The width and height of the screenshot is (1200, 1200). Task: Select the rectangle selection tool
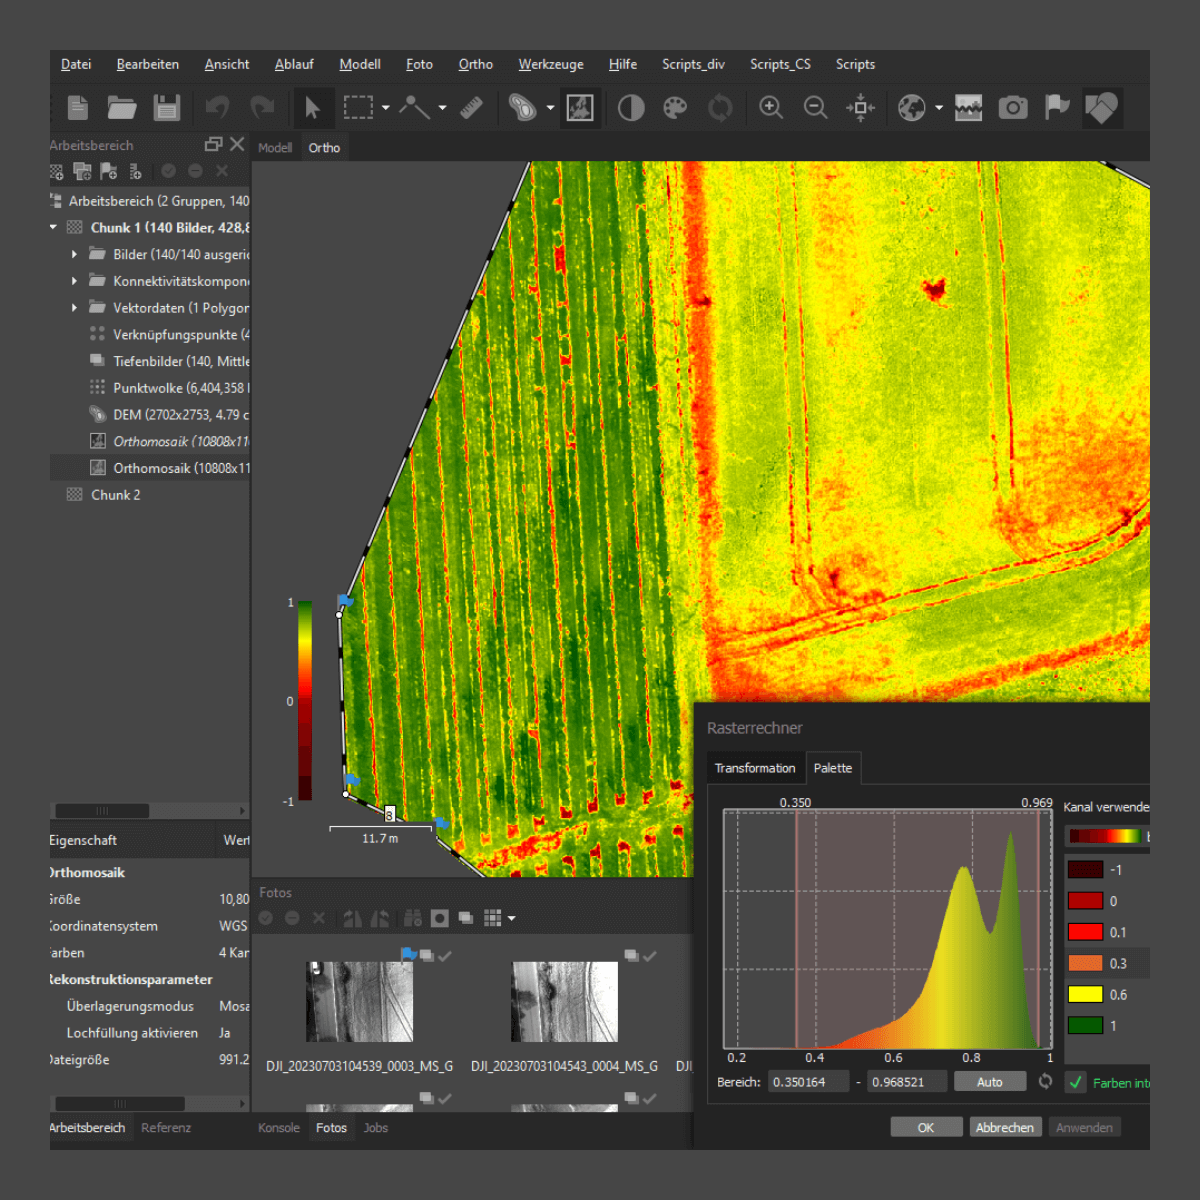click(x=357, y=107)
